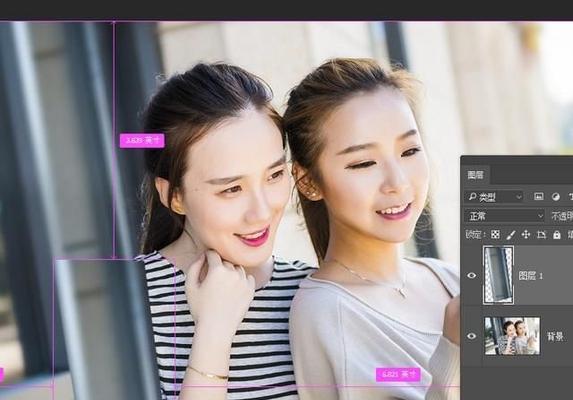Select the 背景 layer thumbnail
This screenshot has height=400, width=573.
[x=512, y=336]
